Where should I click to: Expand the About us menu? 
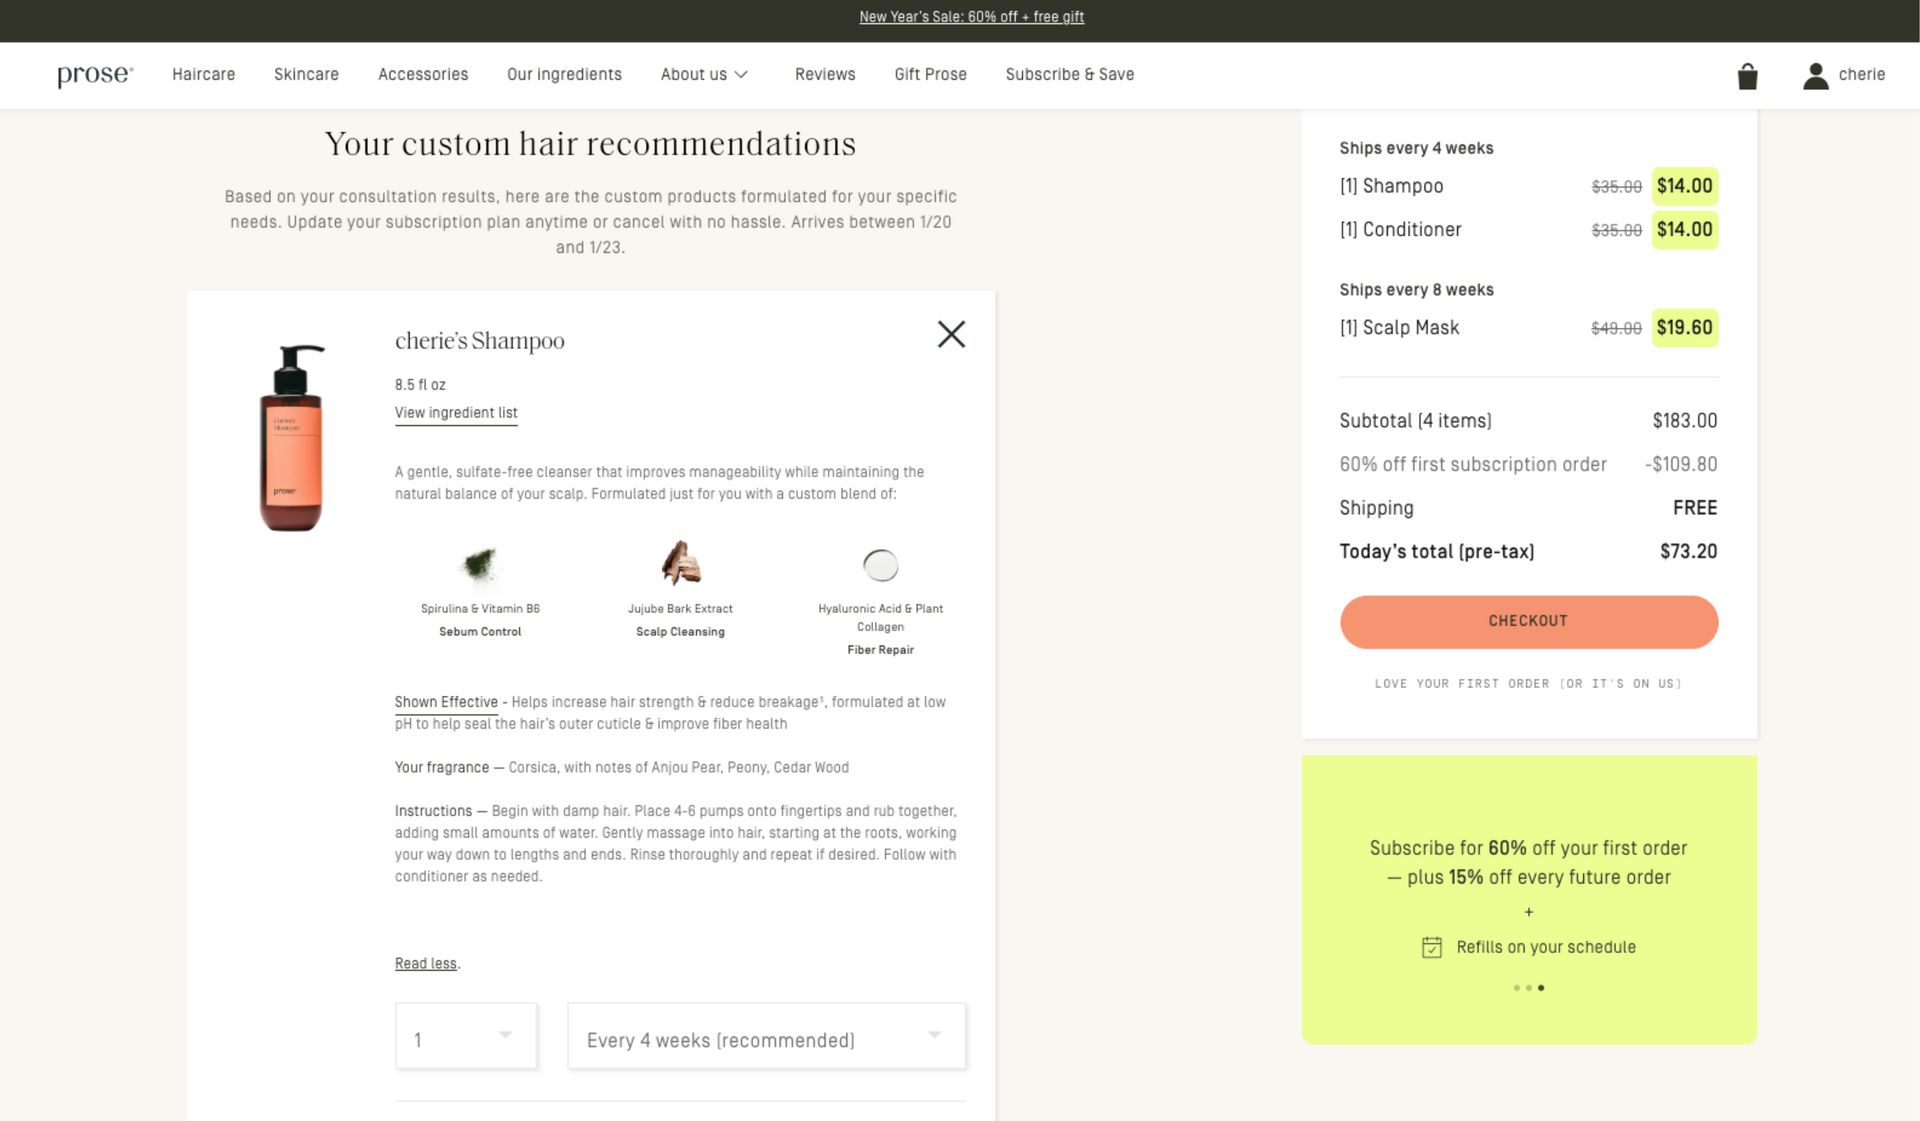click(x=704, y=75)
